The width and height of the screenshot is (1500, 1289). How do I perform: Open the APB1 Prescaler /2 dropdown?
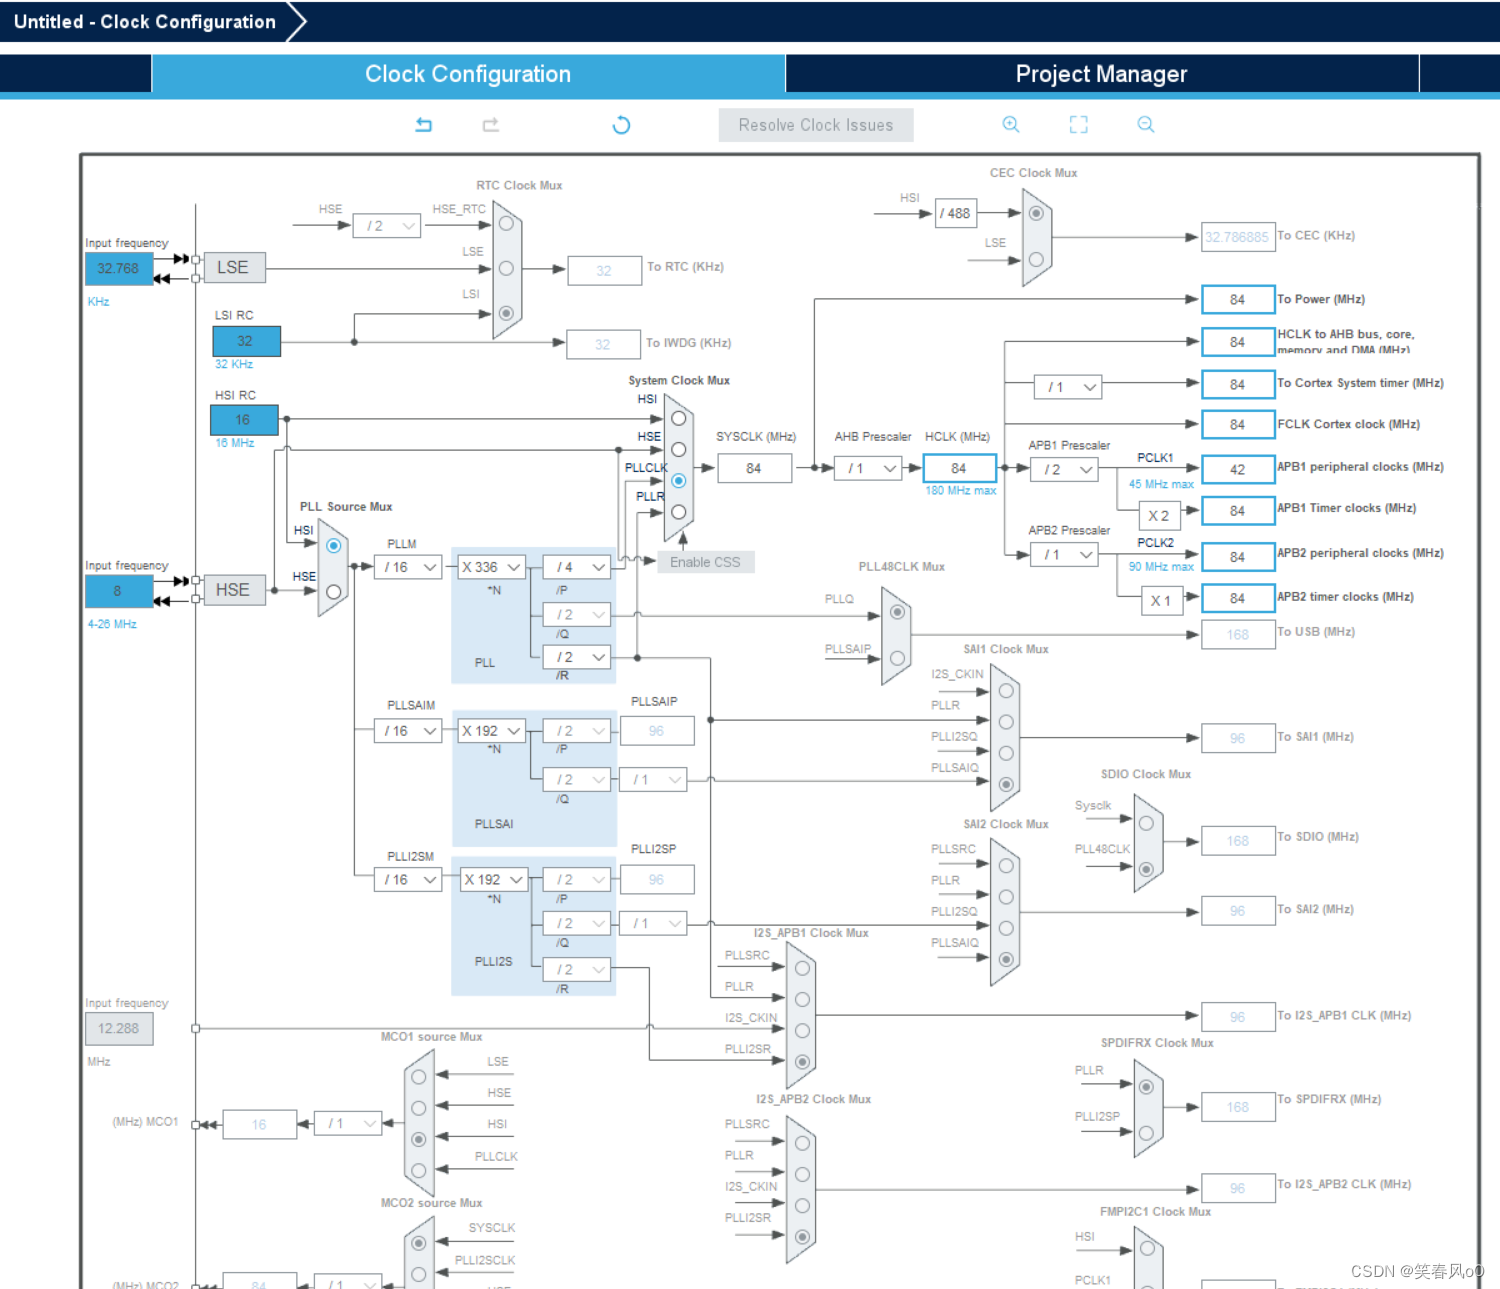[1064, 469]
